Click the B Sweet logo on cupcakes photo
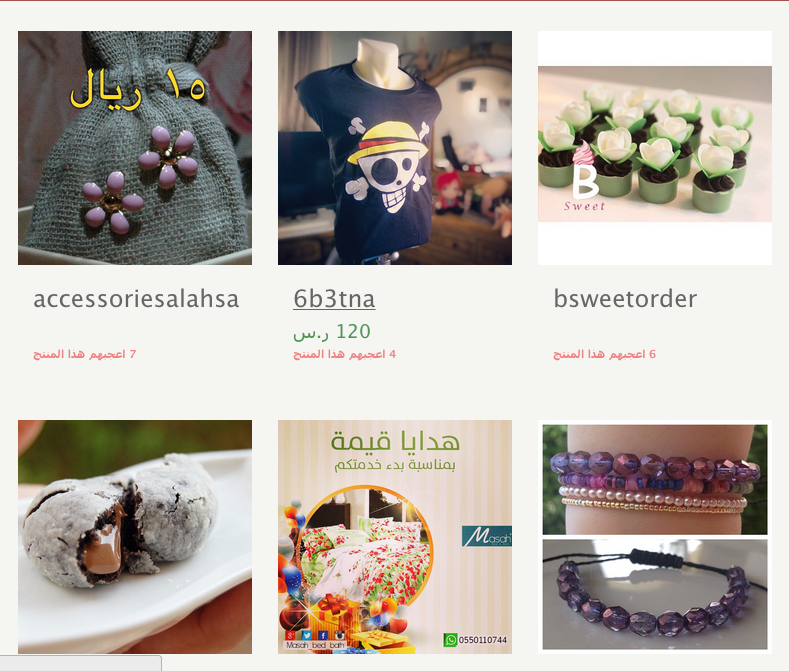 pos(584,177)
